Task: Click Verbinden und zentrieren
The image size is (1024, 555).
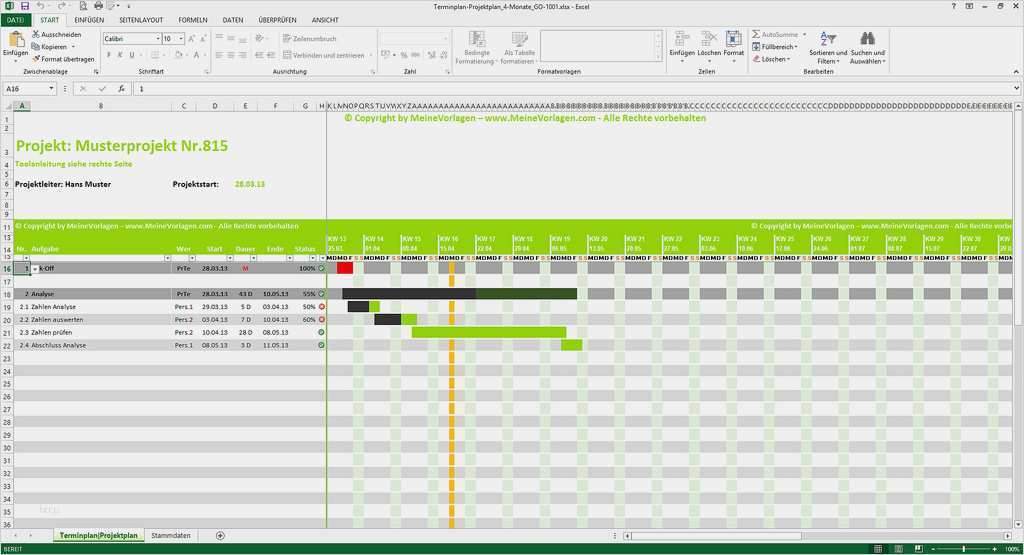Action: point(327,55)
